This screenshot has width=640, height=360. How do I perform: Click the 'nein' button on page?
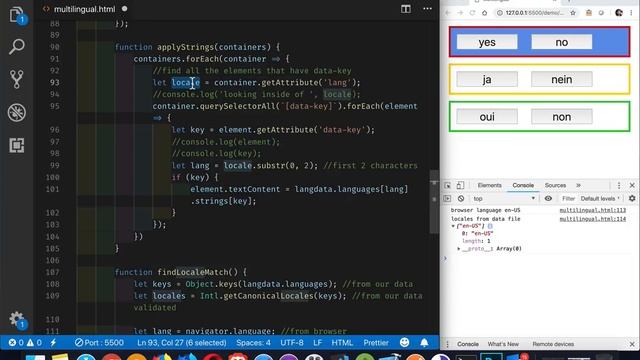click(x=562, y=79)
